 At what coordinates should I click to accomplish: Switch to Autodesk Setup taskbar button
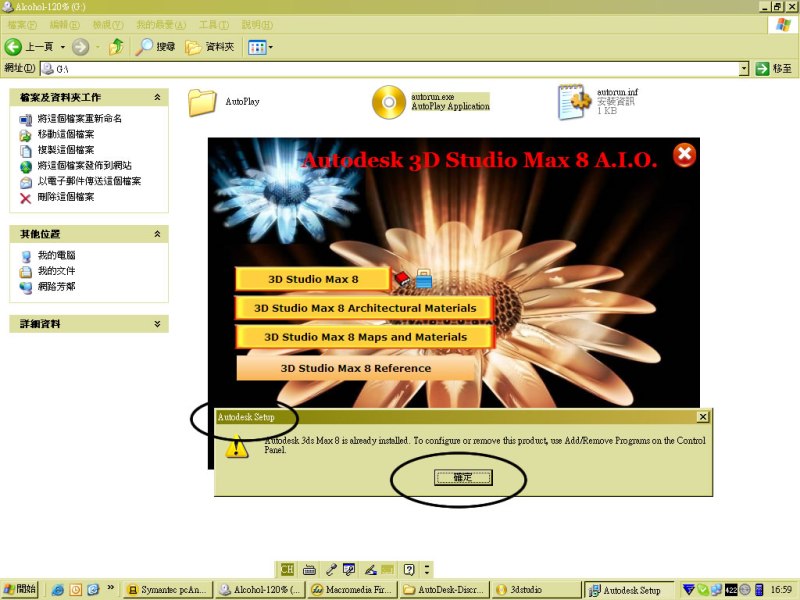coord(629,590)
